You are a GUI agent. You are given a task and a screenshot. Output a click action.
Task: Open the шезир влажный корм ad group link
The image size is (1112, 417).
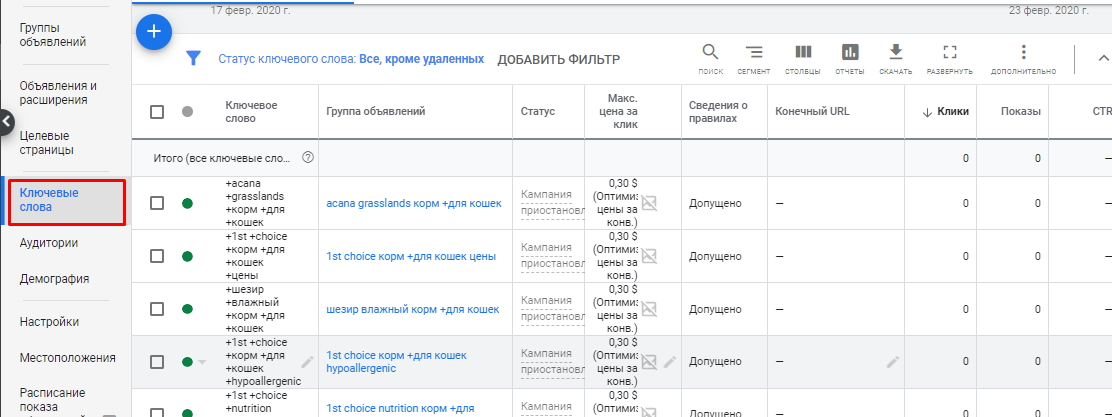coord(413,309)
